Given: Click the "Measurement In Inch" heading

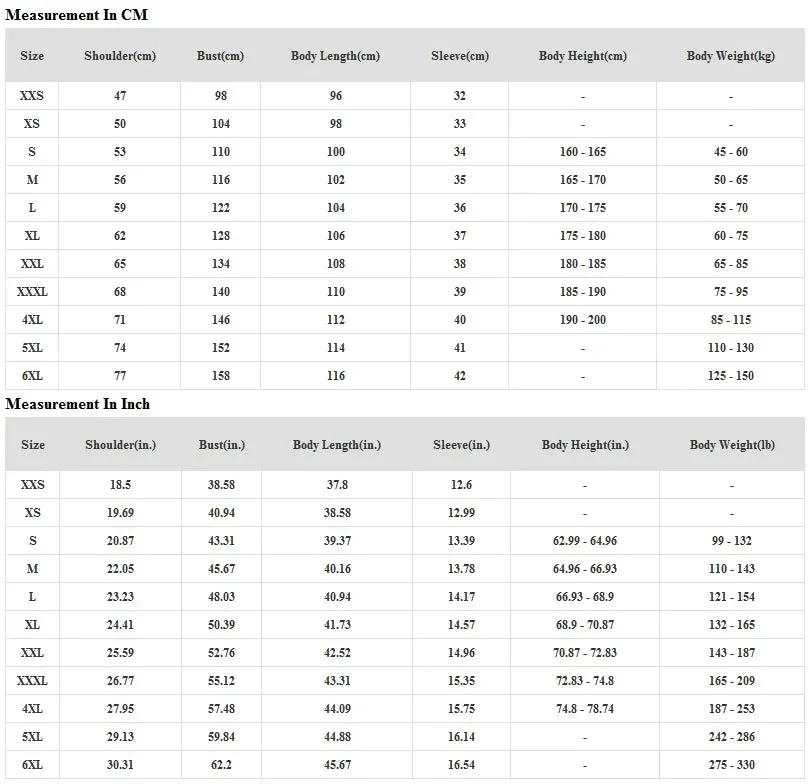Looking at the screenshot, I should [x=78, y=404].
